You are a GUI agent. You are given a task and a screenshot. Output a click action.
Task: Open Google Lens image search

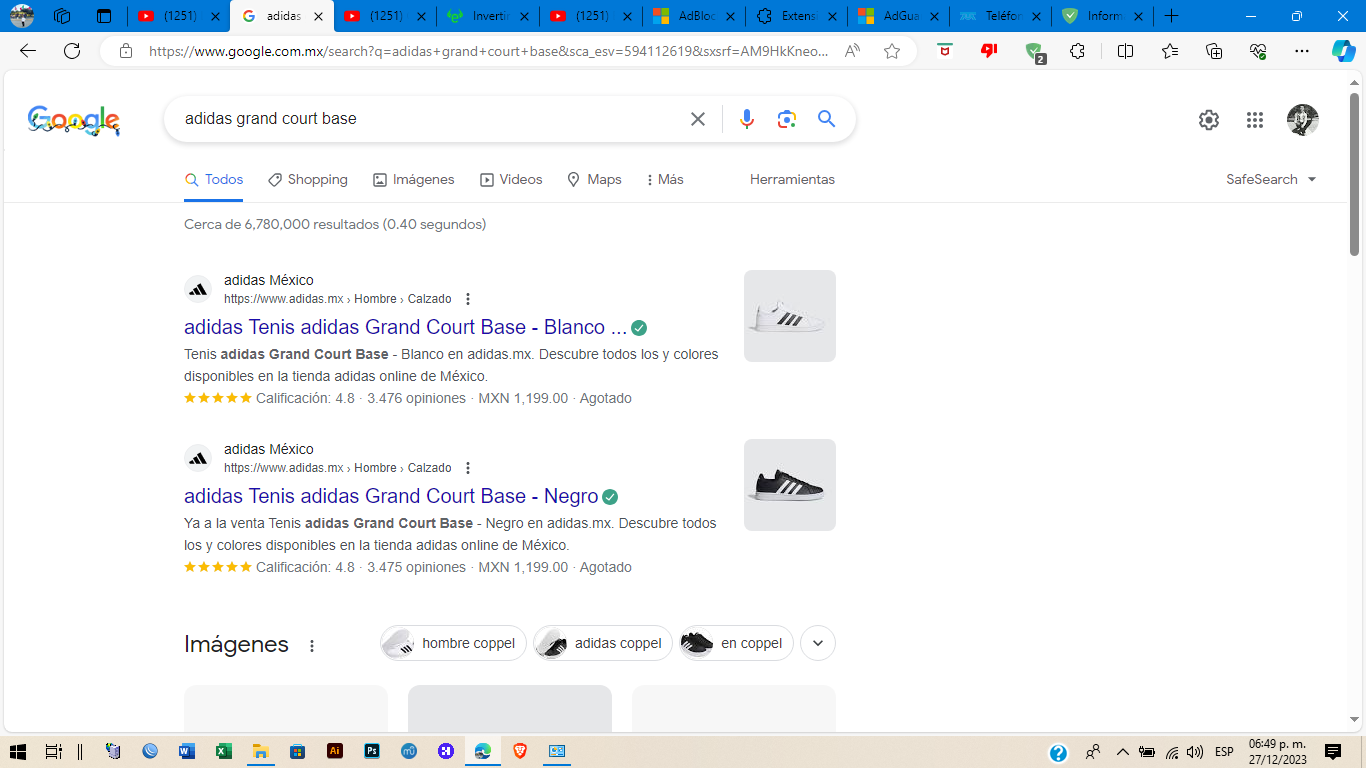786,119
